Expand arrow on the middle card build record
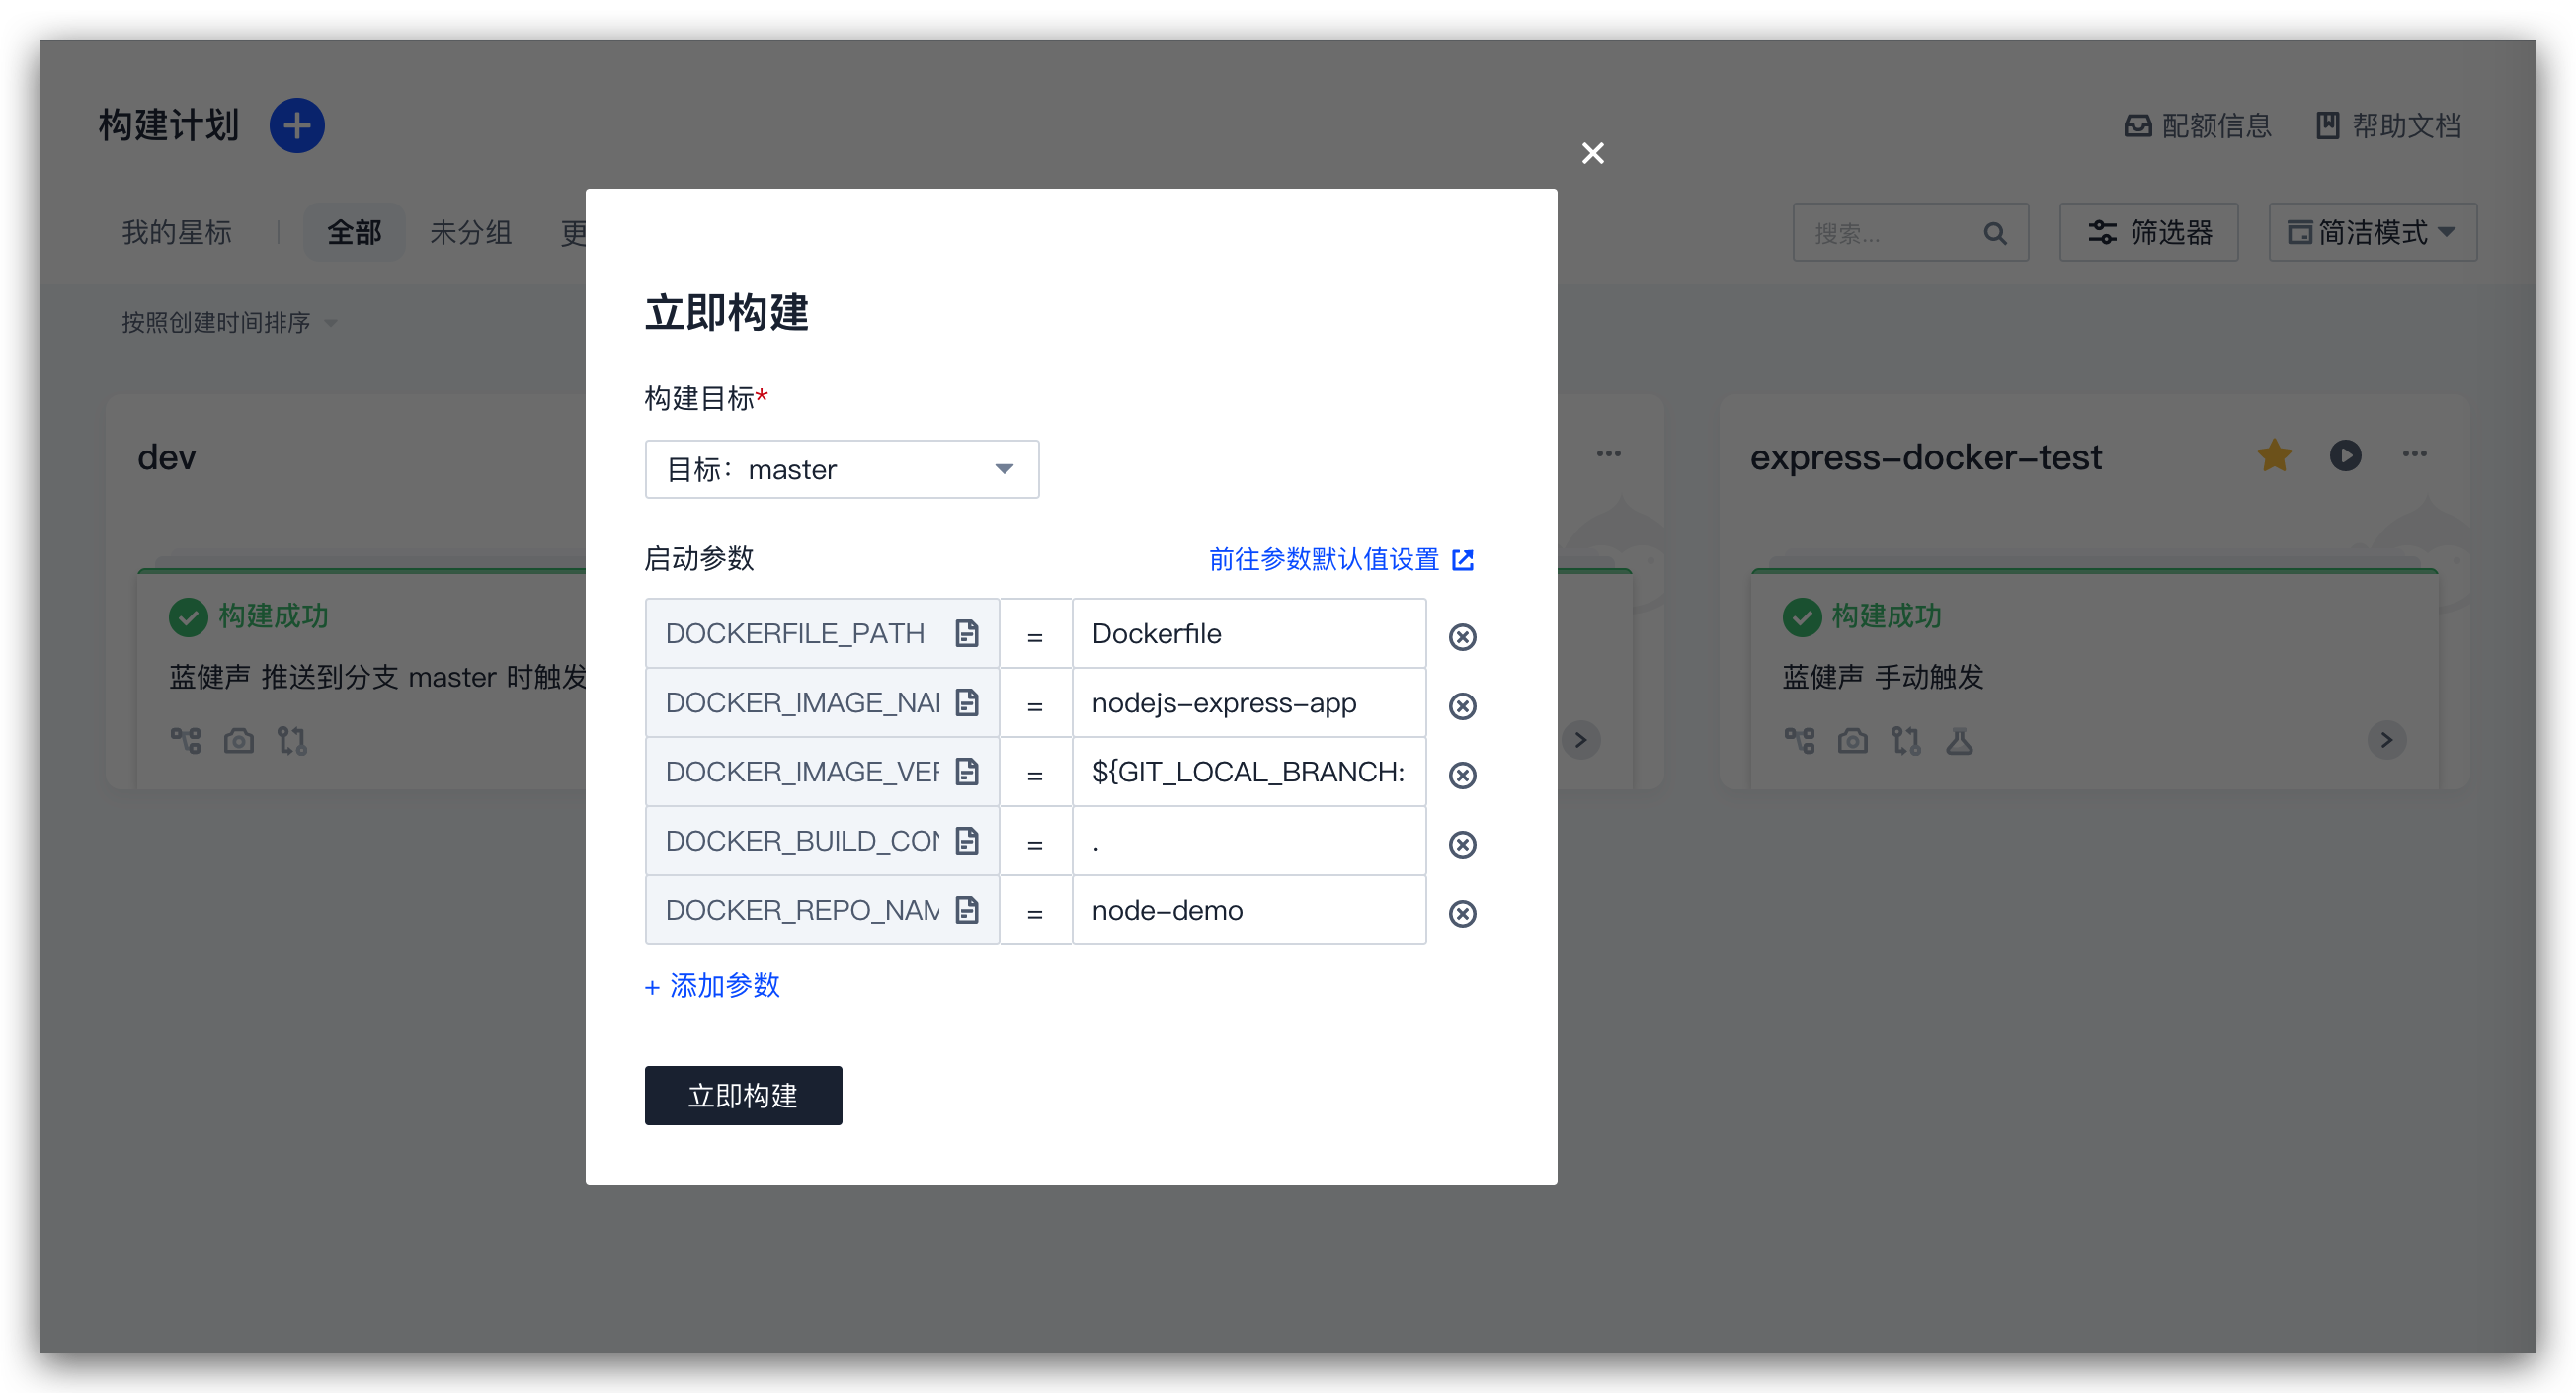This screenshot has width=2576, height=1393. point(1580,740)
